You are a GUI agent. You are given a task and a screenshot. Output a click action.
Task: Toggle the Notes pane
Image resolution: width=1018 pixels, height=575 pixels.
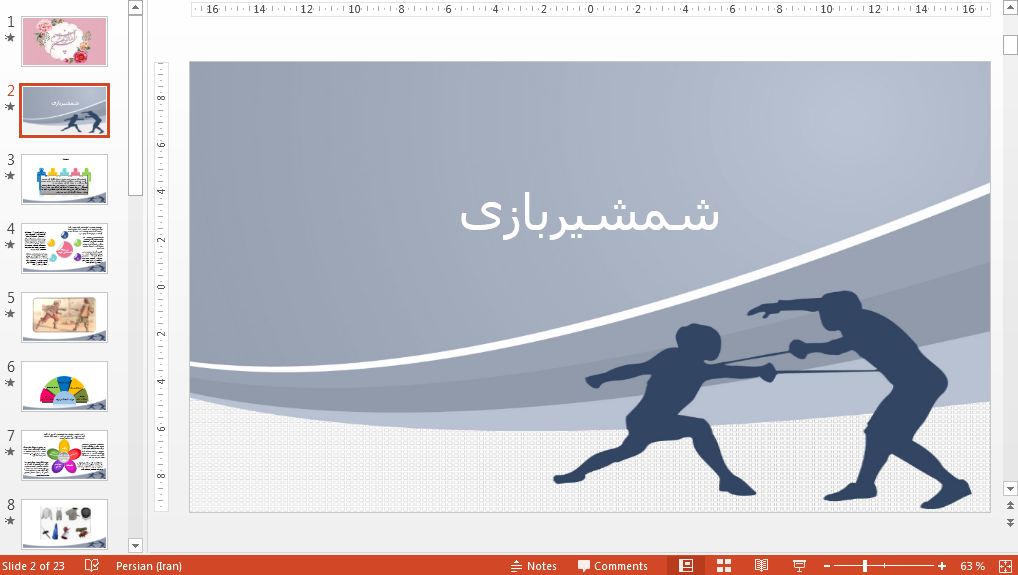[x=533, y=566]
